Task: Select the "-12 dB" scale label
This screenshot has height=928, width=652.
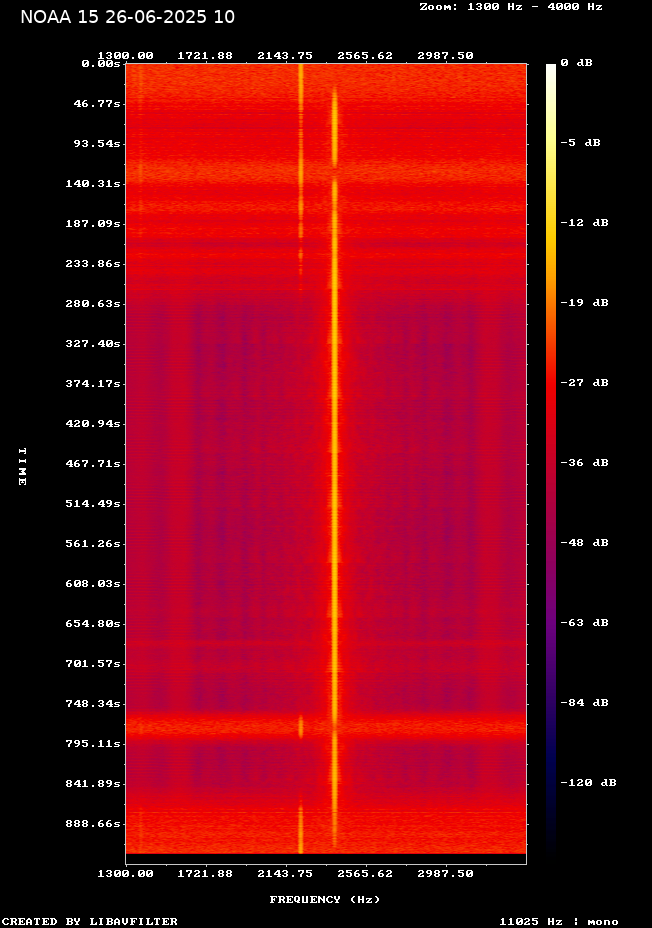Action: pyautogui.click(x=585, y=223)
